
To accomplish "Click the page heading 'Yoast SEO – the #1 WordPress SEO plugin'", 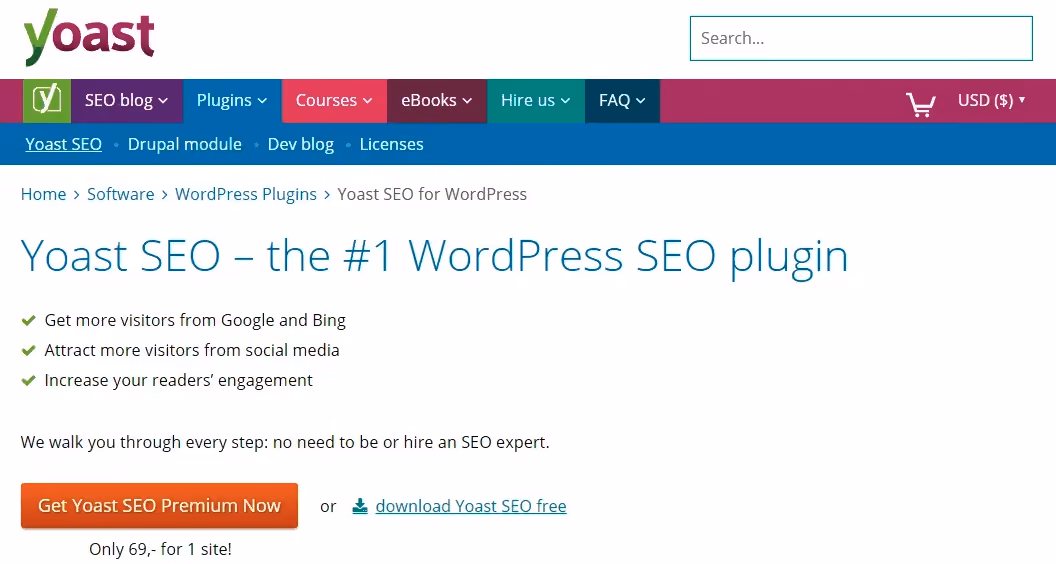I will point(434,256).
